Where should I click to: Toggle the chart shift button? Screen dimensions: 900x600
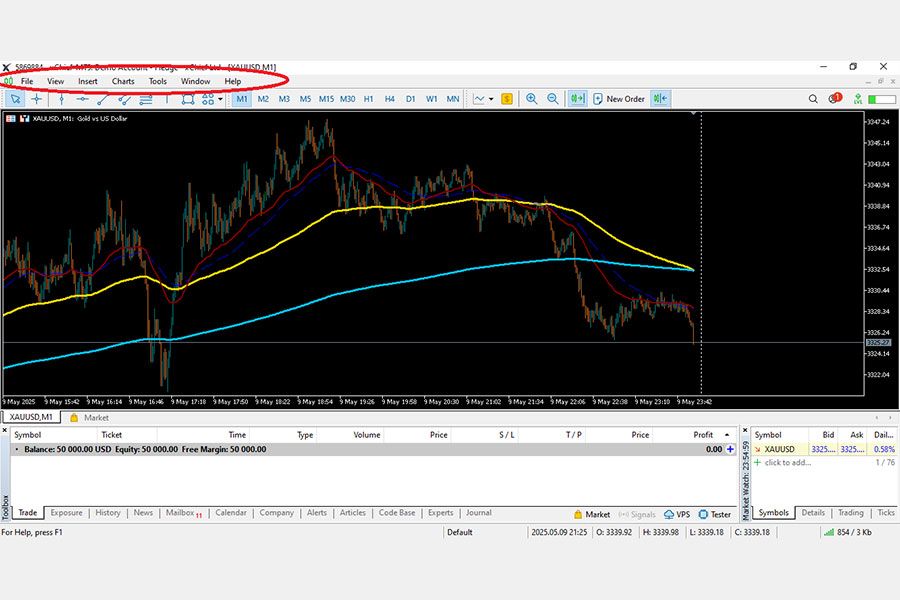661,99
